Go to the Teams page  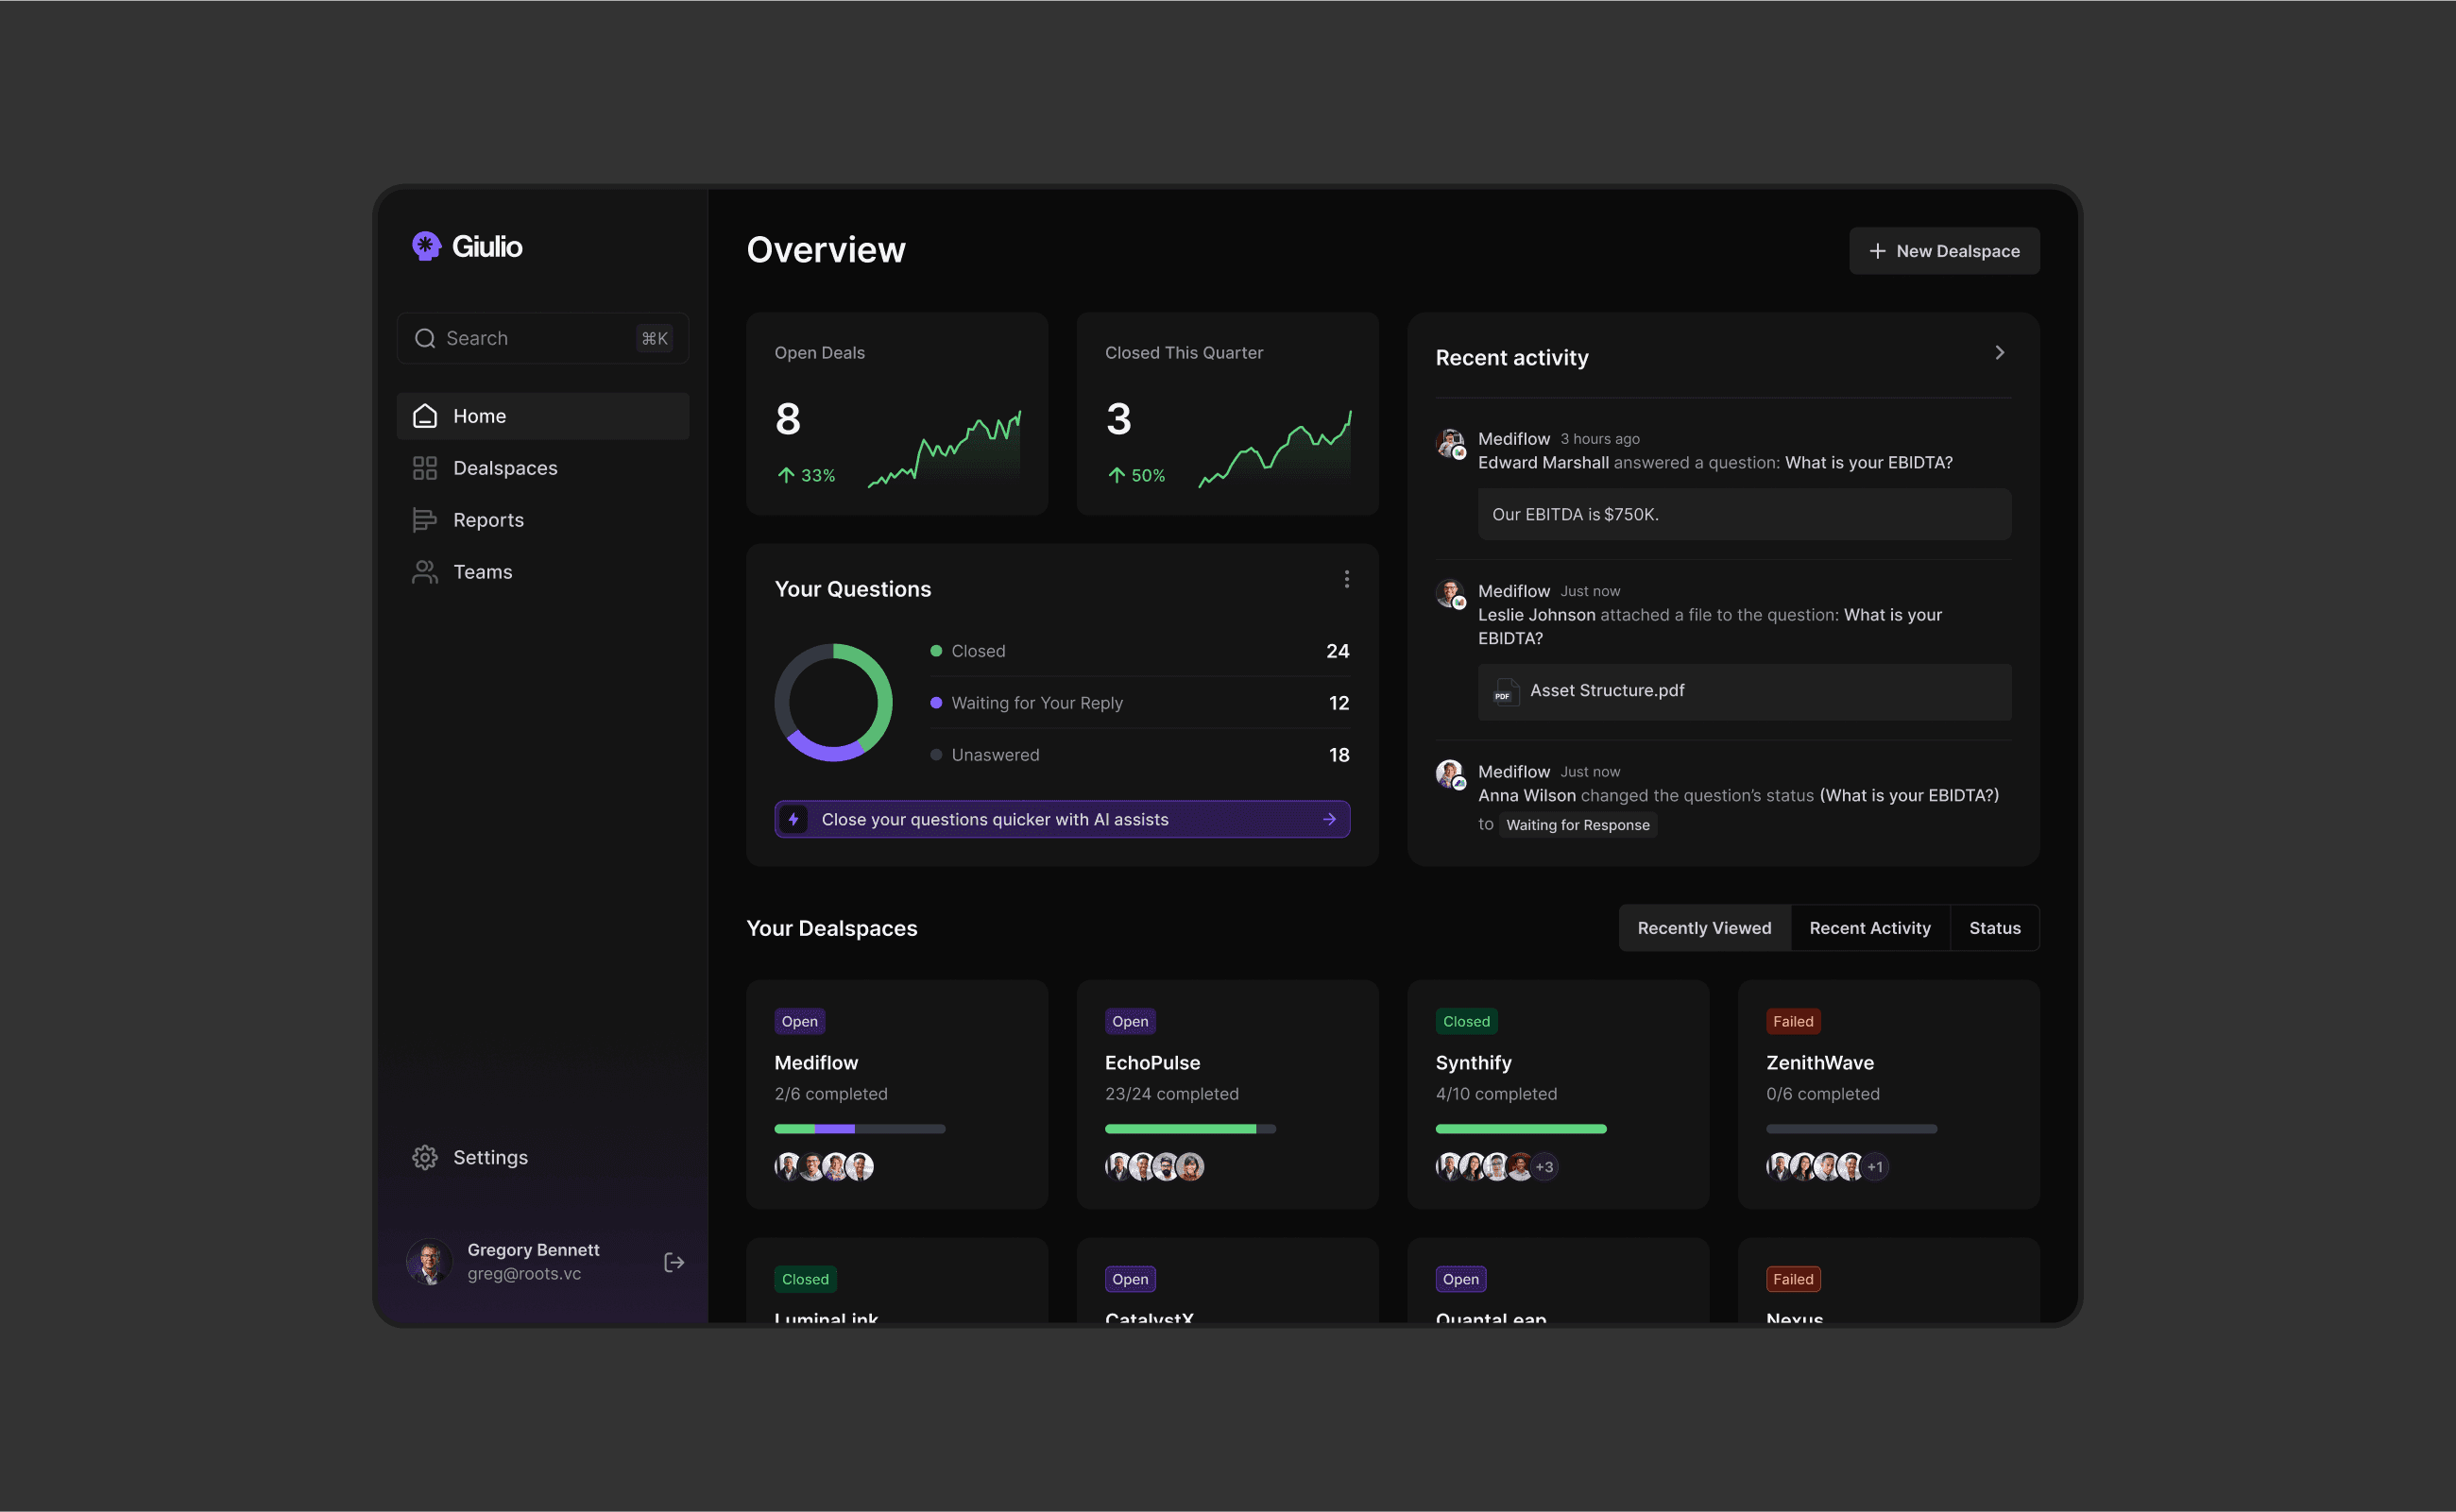tap(482, 572)
